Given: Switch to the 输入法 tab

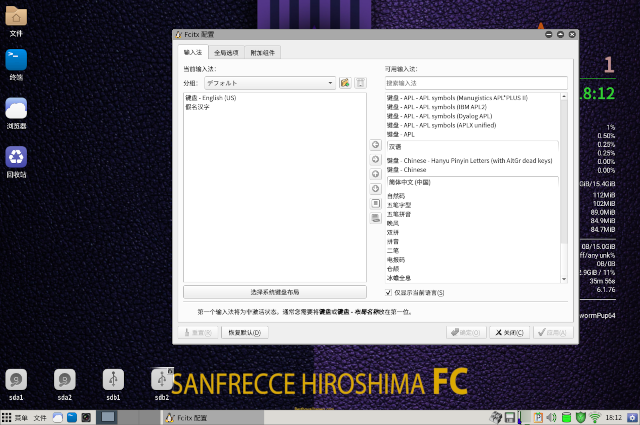Looking at the screenshot, I should (x=193, y=52).
